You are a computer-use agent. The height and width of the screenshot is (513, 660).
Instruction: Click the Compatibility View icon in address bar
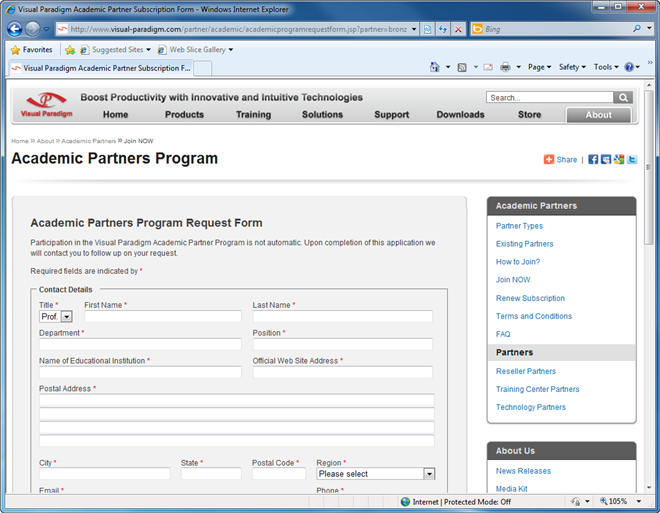click(x=427, y=29)
